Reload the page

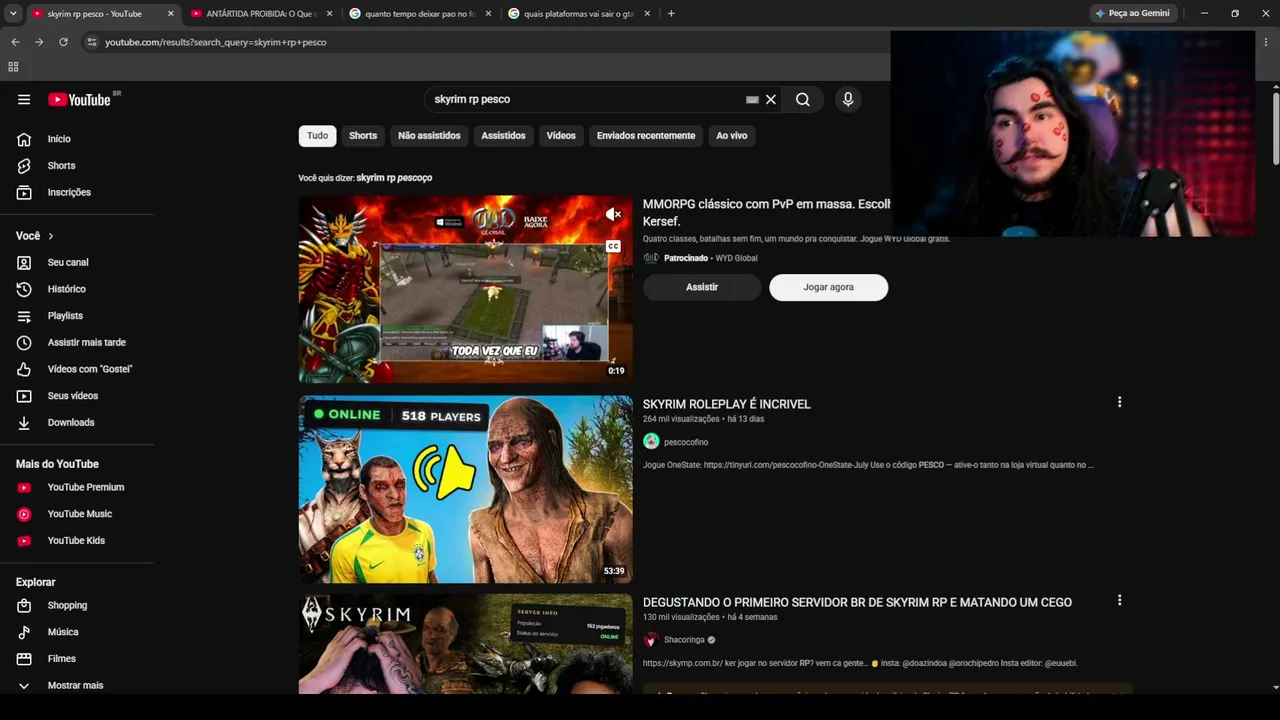(63, 42)
